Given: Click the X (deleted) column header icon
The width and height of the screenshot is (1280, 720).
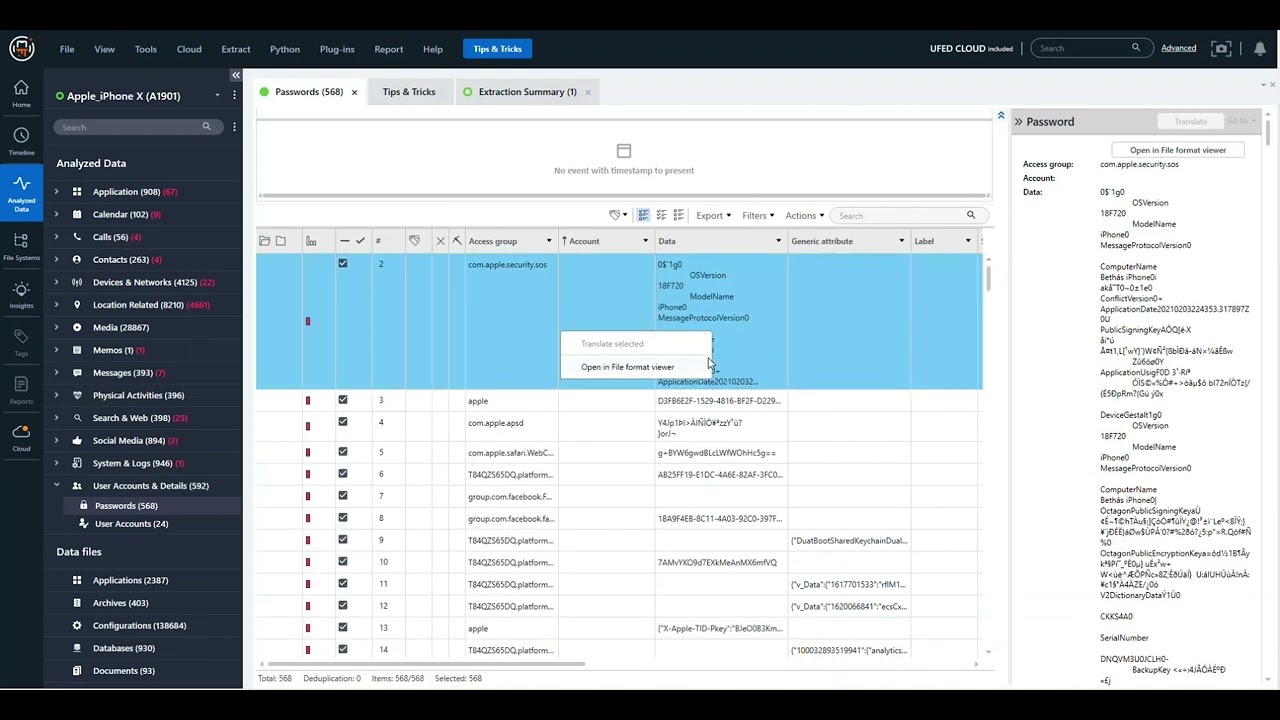Looking at the screenshot, I should click(x=440, y=241).
